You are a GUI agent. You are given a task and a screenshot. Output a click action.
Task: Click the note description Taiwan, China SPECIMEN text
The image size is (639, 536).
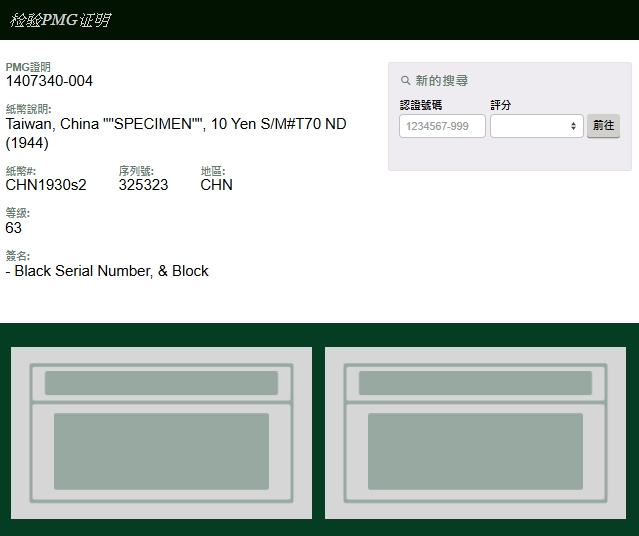176,133
